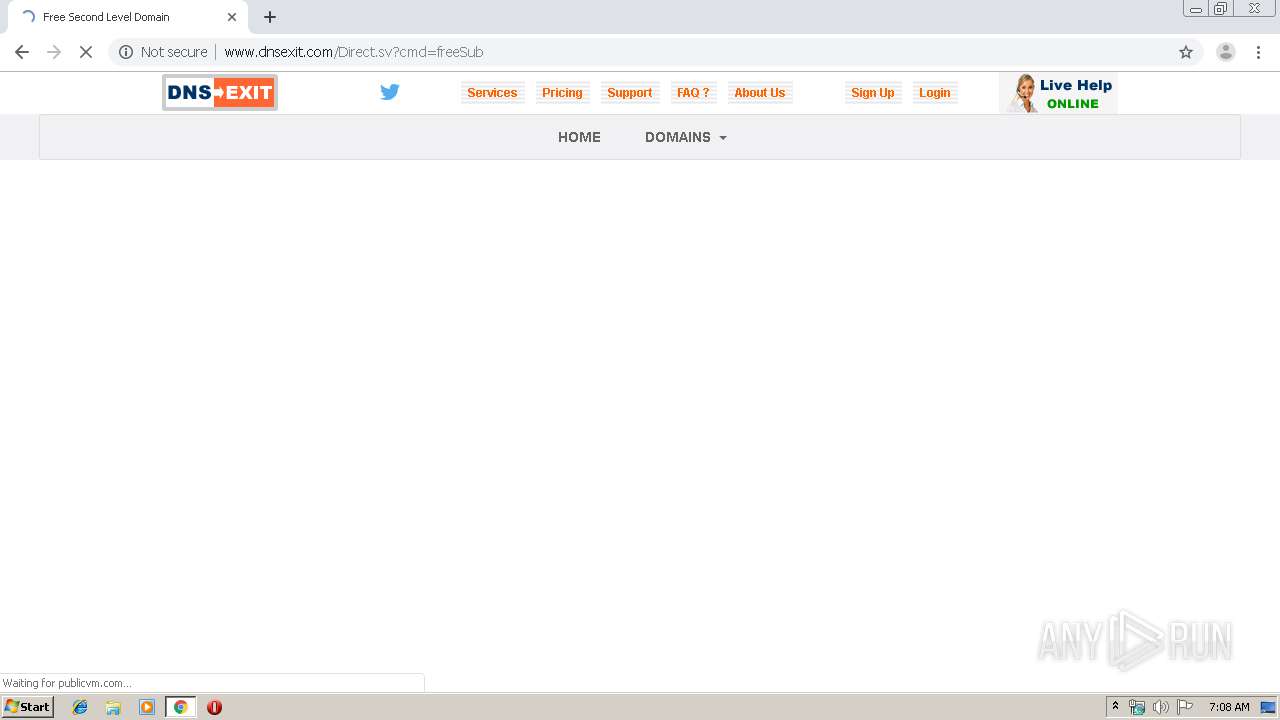Image resolution: width=1280 pixels, height=720 pixels.
Task: Expand the DOMAINS dropdown menu
Action: pos(686,137)
